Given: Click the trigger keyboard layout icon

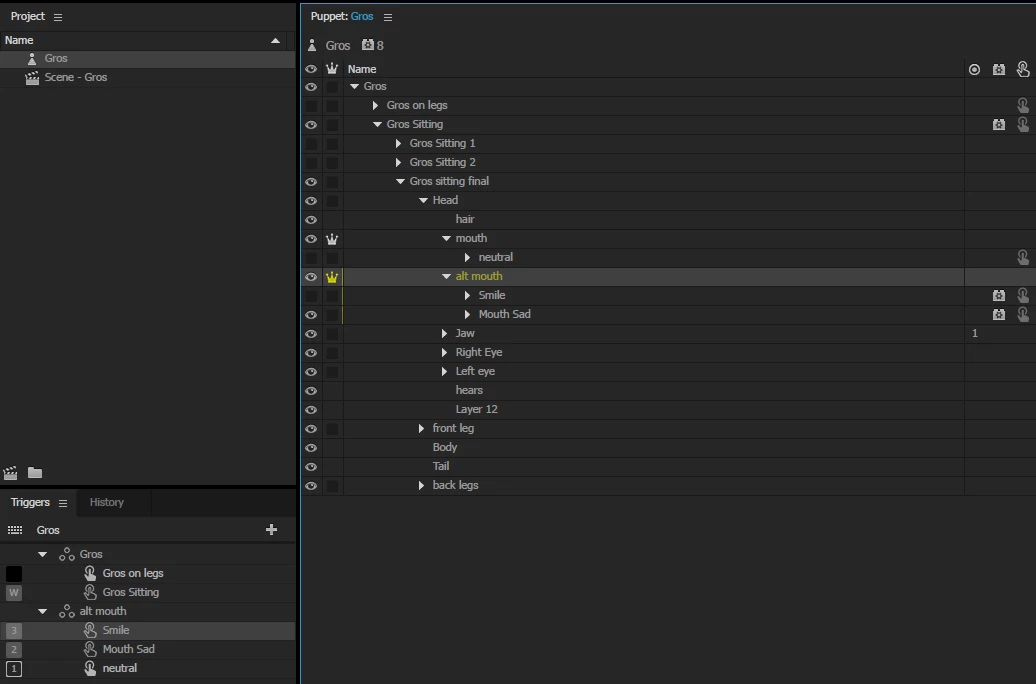Looking at the screenshot, I should 15,530.
